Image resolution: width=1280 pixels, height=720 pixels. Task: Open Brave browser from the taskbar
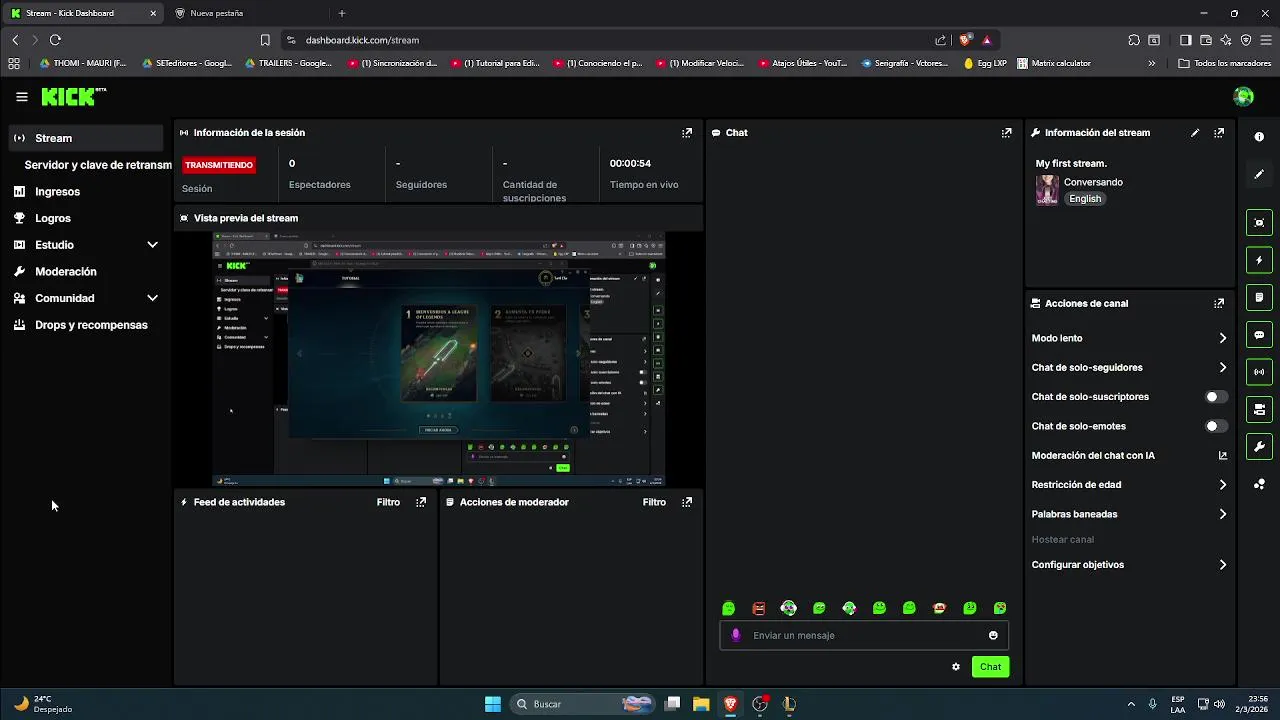[730, 704]
